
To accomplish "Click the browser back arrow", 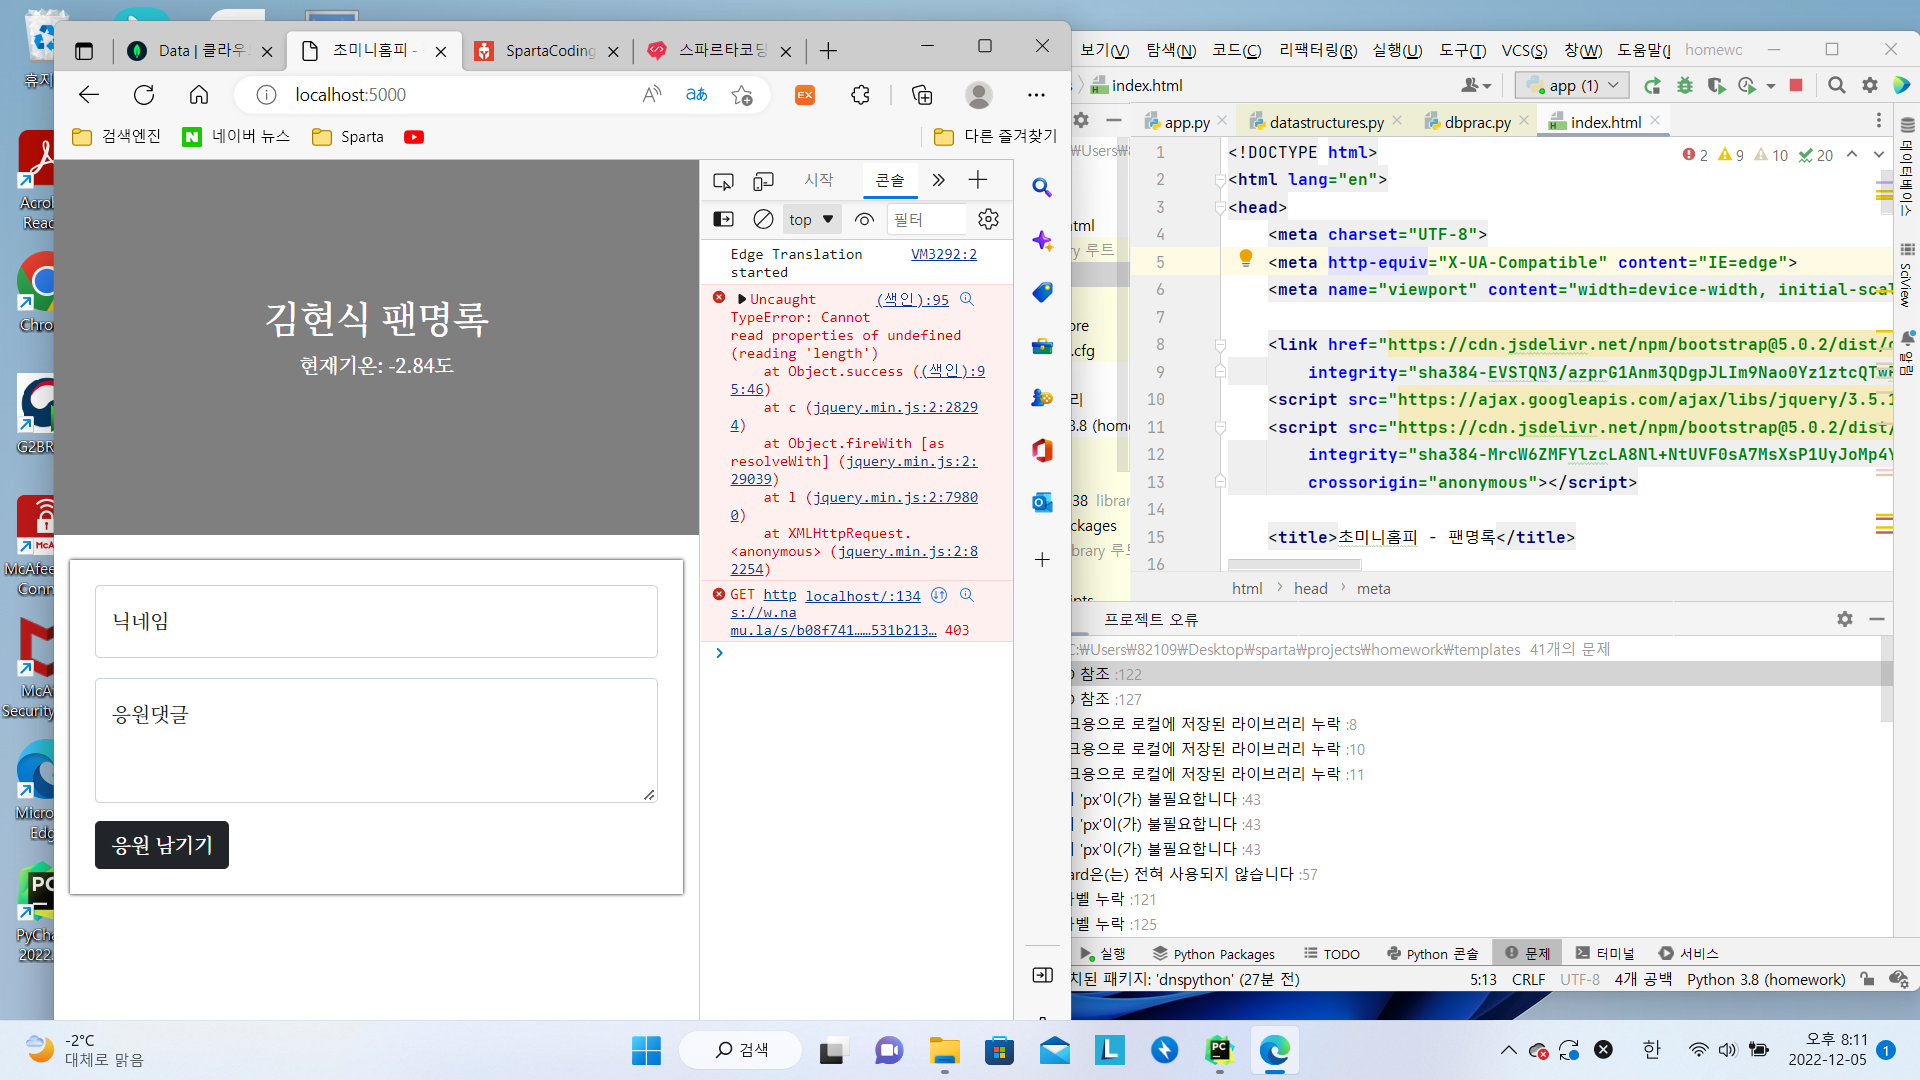I will pyautogui.click(x=89, y=95).
